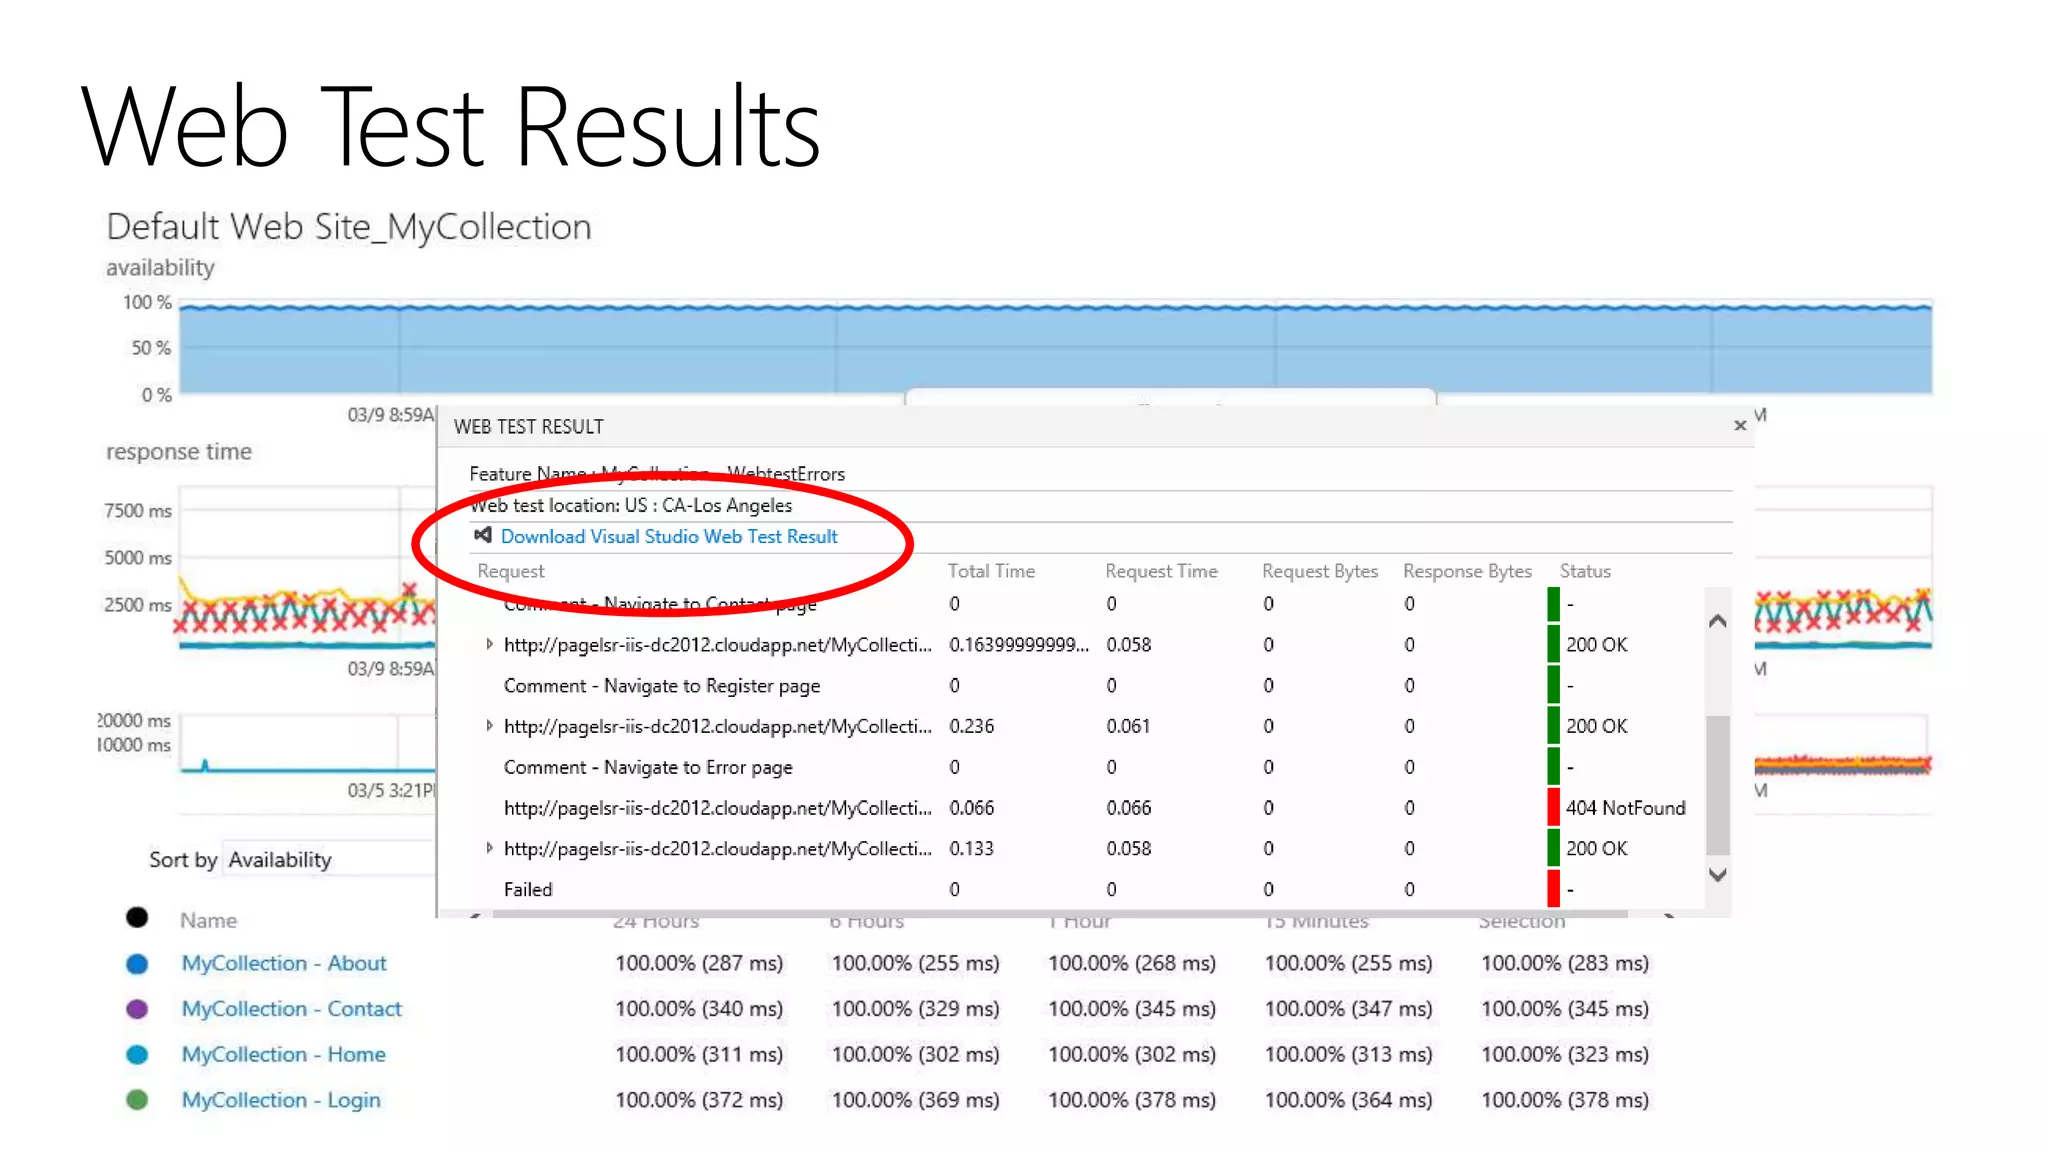Screen dimensions: 2048x1152
Task: Click the 100.00% (329 ms) cell for Contact
Action: [915, 1009]
